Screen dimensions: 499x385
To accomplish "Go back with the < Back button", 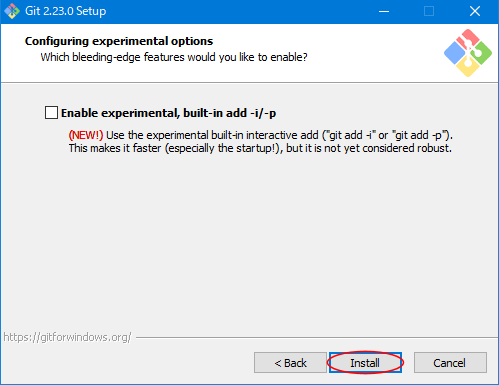I will [x=290, y=363].
